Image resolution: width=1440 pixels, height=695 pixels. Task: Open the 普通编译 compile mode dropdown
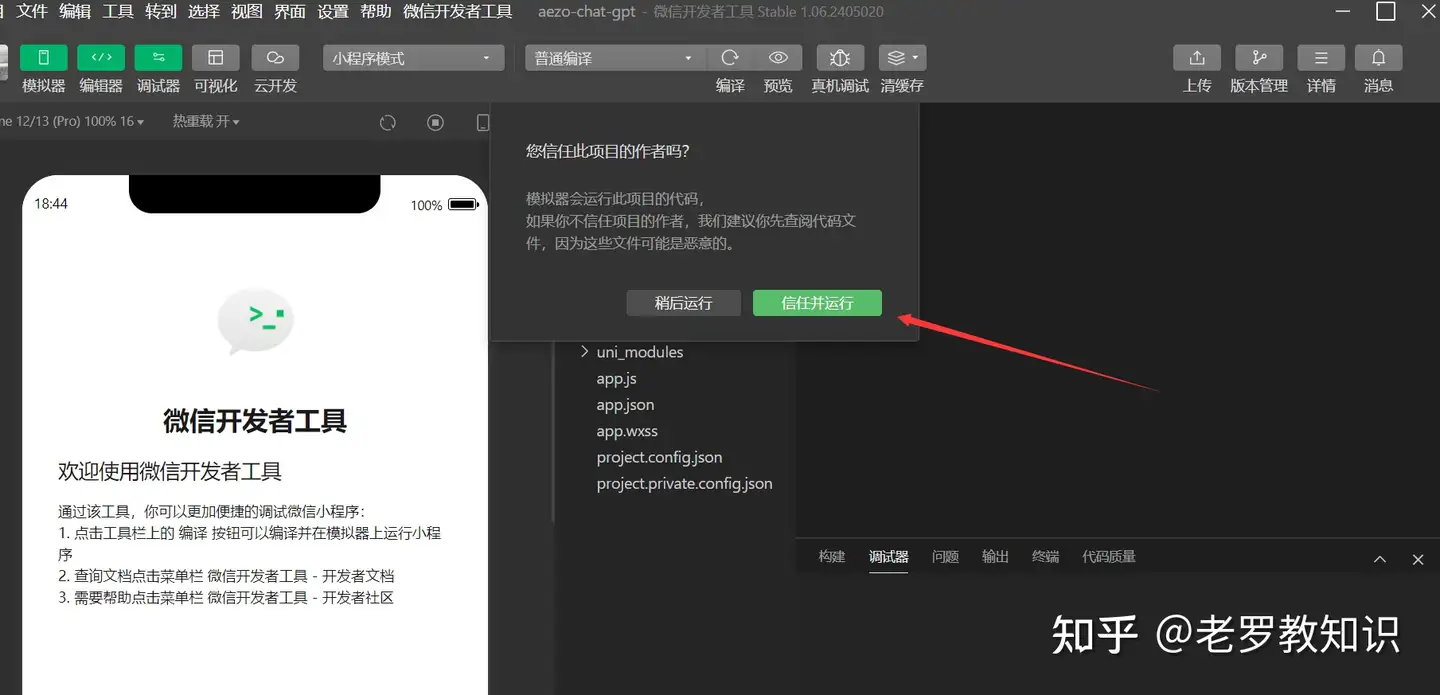pyautogui.click(x=615, y=58)
